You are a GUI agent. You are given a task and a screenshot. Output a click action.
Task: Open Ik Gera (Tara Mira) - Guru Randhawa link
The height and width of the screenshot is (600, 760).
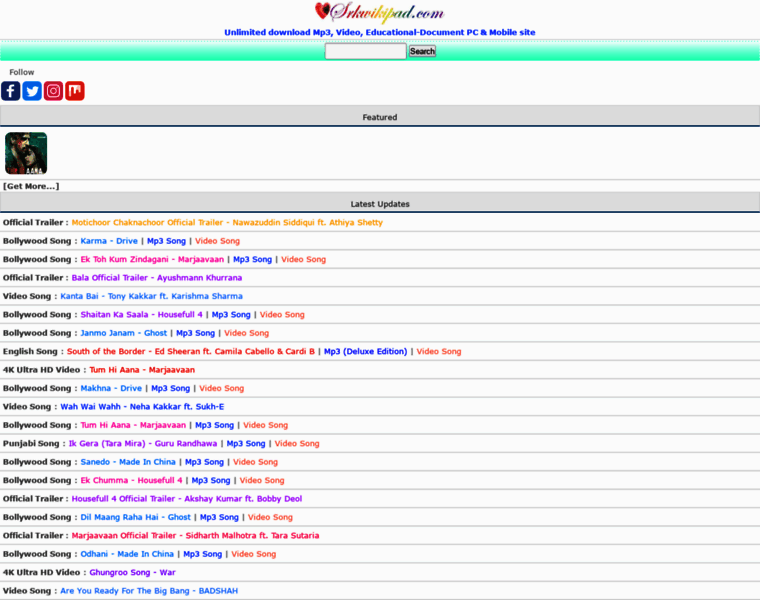point(143,443)
